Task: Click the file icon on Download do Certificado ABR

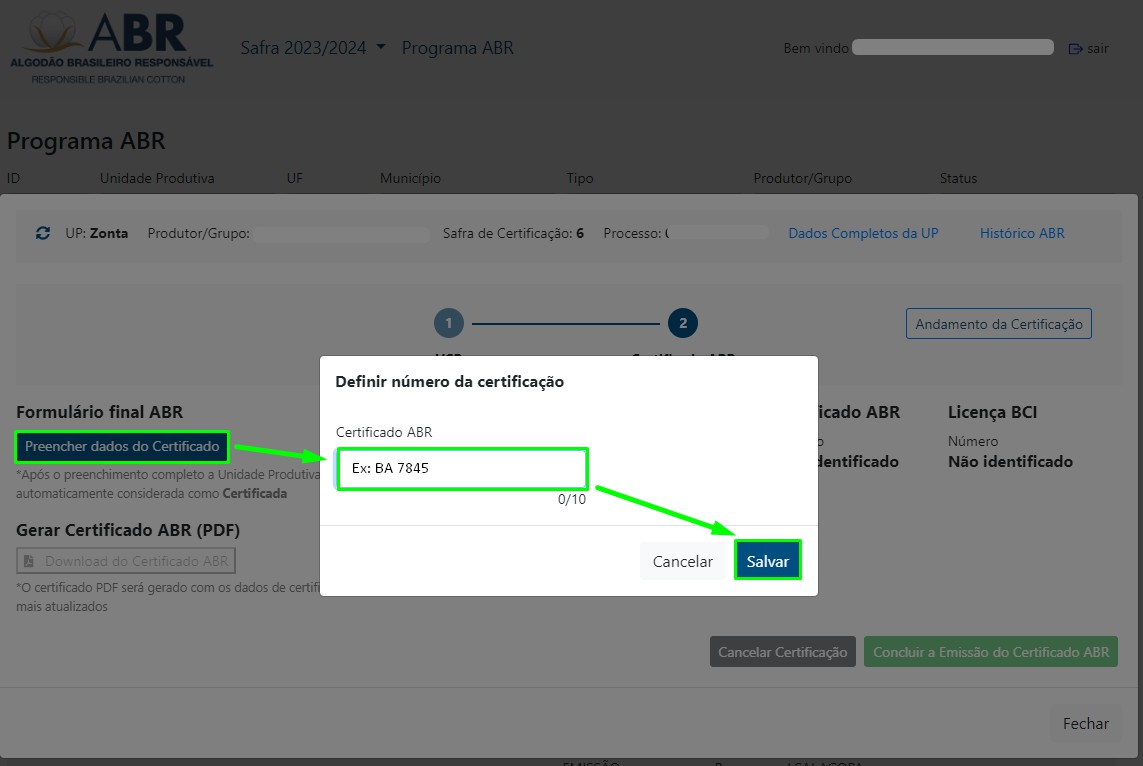Action: point(30,561)
